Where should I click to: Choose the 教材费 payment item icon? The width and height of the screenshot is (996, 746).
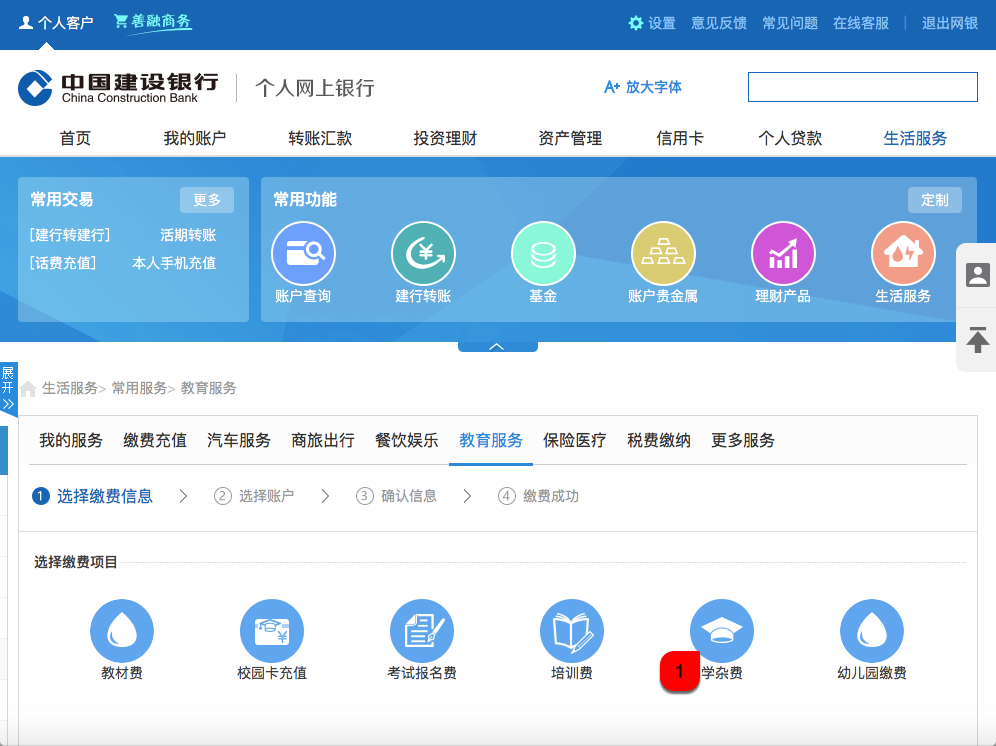click(122, 631)
